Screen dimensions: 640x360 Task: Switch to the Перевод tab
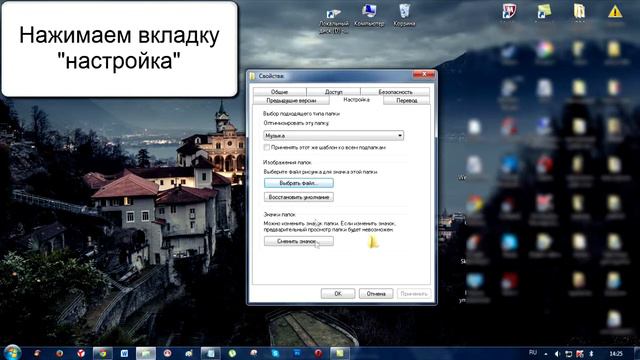[407, 100]
